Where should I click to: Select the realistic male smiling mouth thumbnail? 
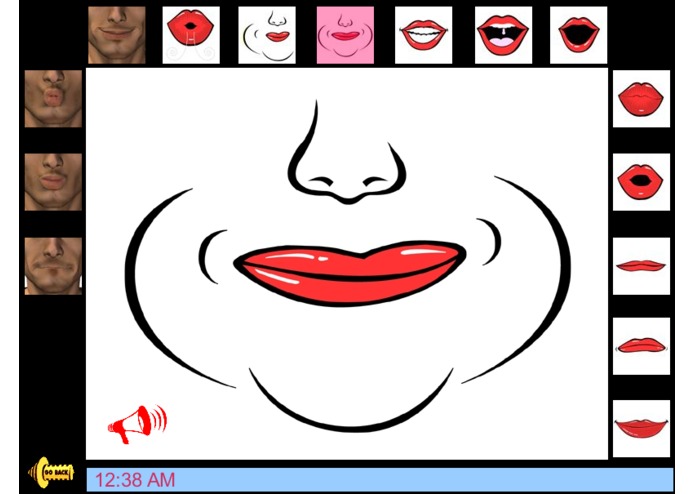[x=117, y=35]
